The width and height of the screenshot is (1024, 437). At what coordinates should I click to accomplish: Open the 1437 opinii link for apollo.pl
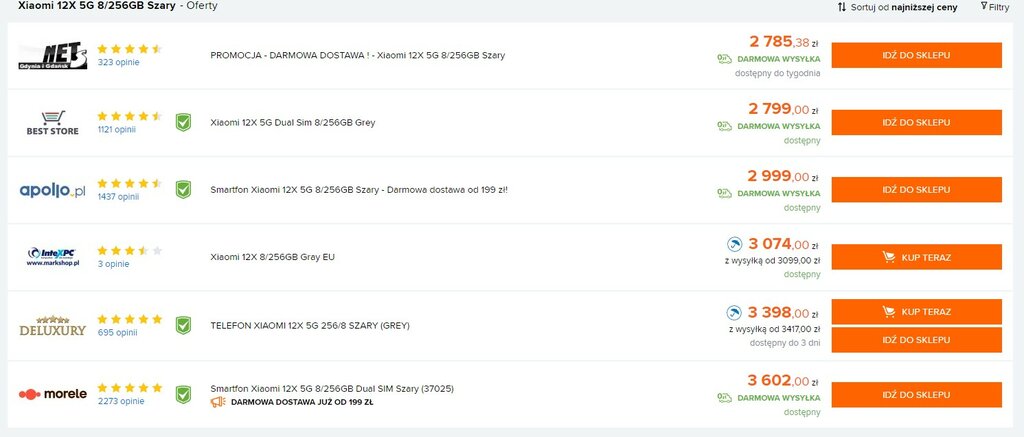pyautogui.click(x=118, y=197)
